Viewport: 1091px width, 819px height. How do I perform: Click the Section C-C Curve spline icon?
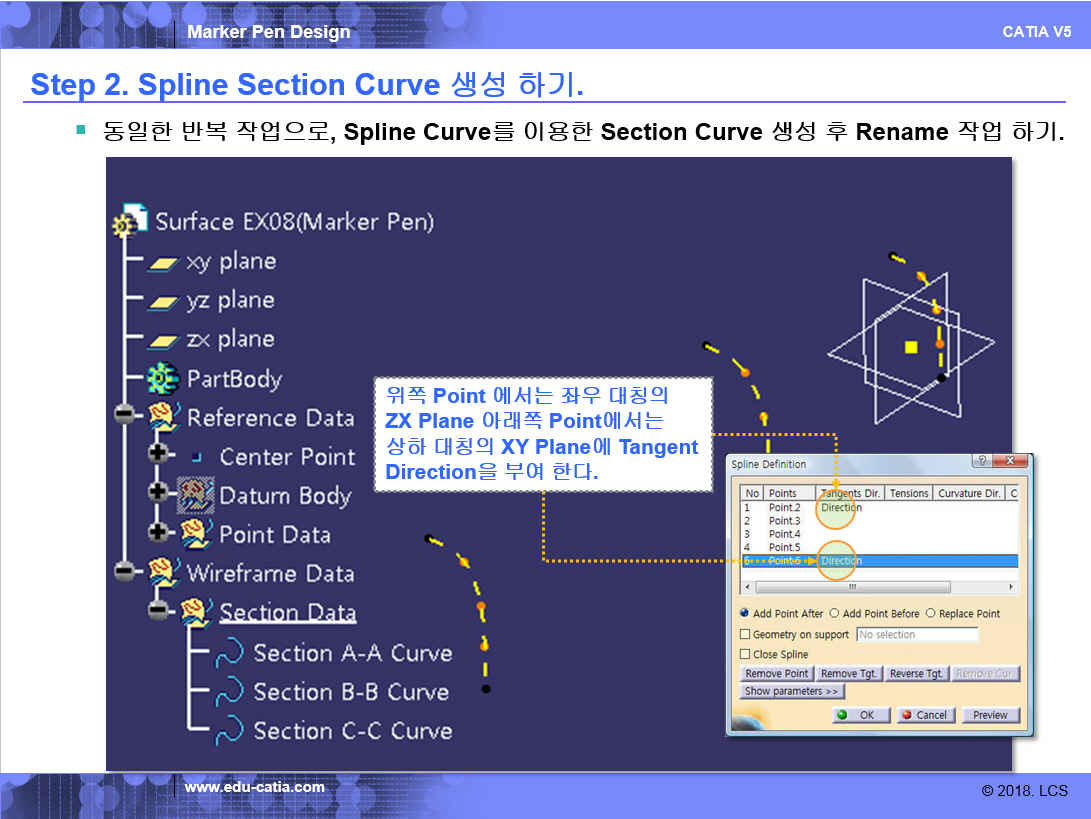tap(229, 730)
